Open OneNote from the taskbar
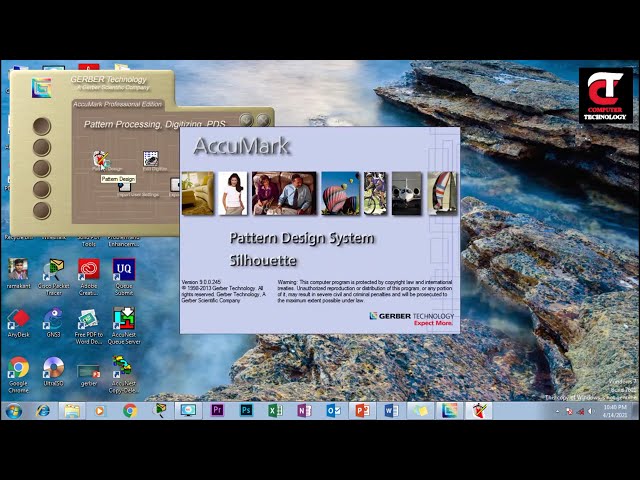 304,410
